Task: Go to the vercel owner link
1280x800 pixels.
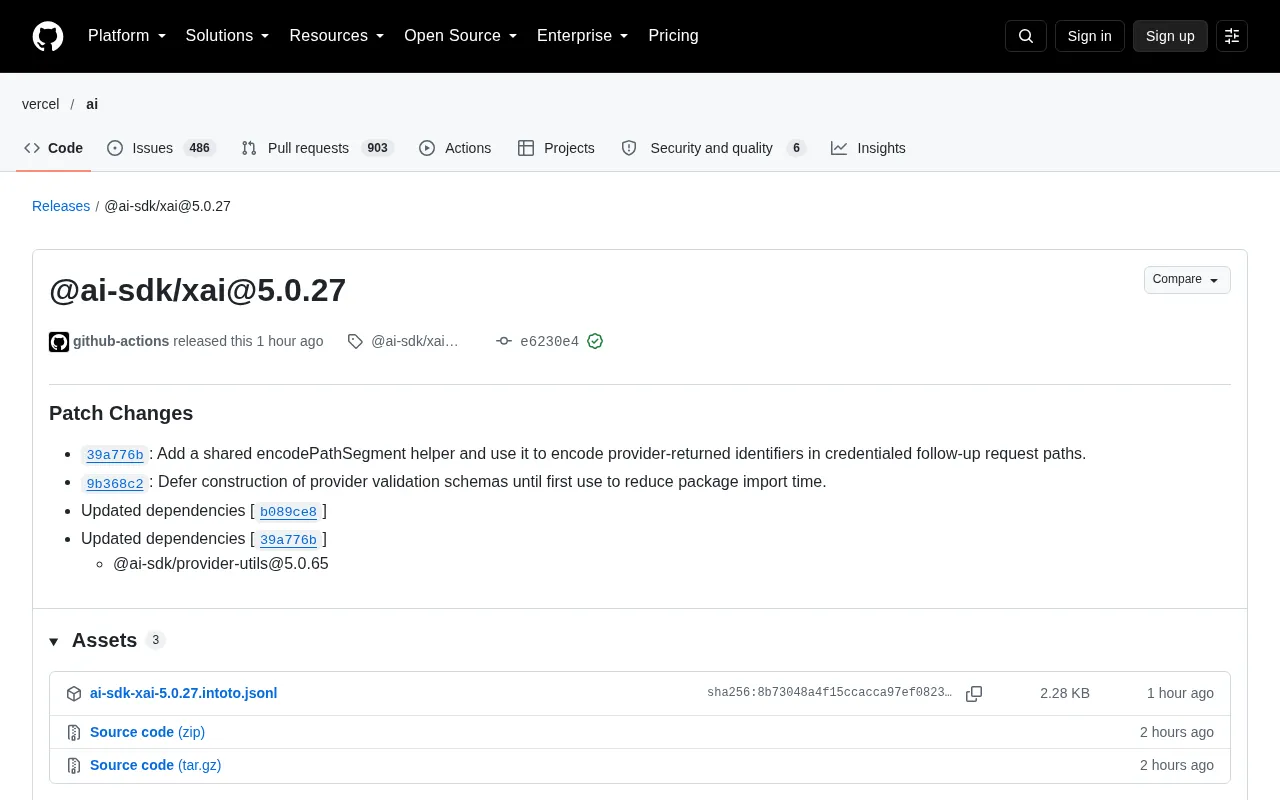Action: point(41,104)
